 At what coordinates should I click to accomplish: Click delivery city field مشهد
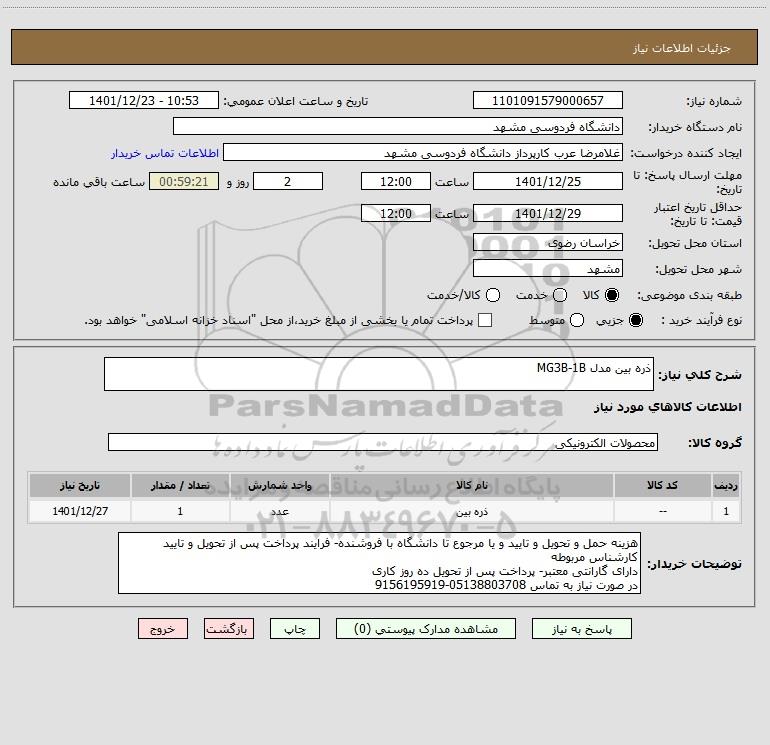click(x=548, y=268)
